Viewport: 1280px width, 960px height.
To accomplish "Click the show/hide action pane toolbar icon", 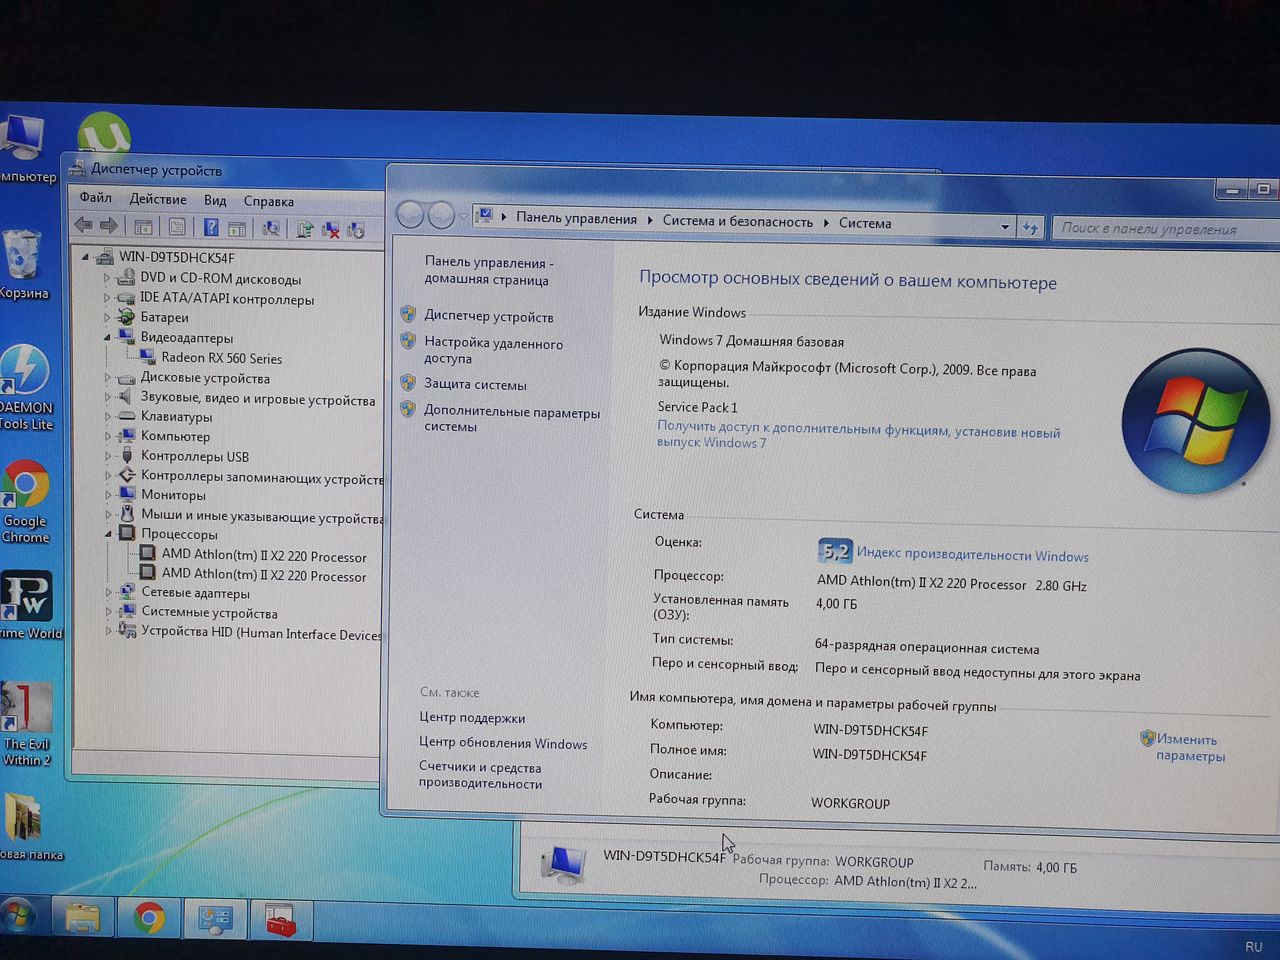I will tap(237, 229).
